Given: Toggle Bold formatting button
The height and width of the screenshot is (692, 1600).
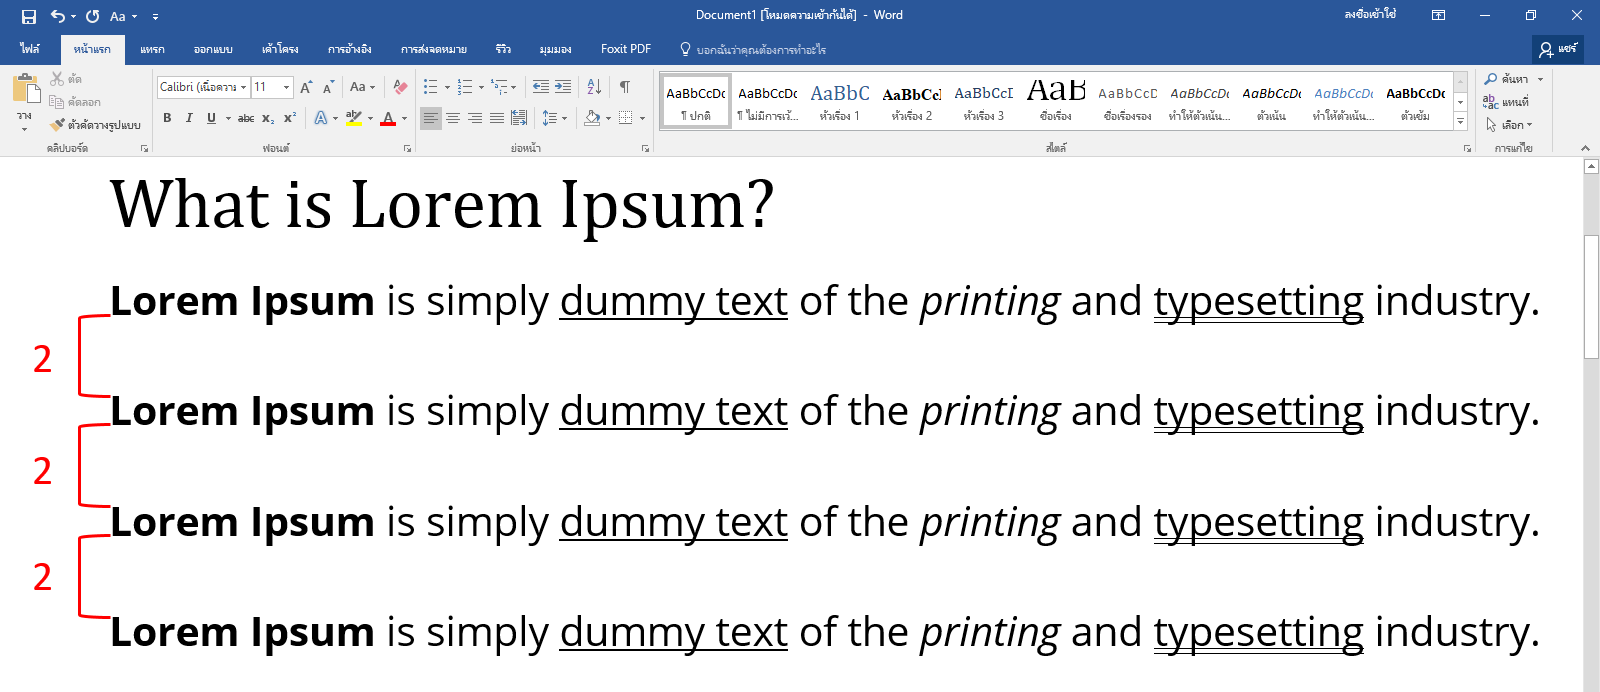Looking at the screenshot, I should (167, 118).
